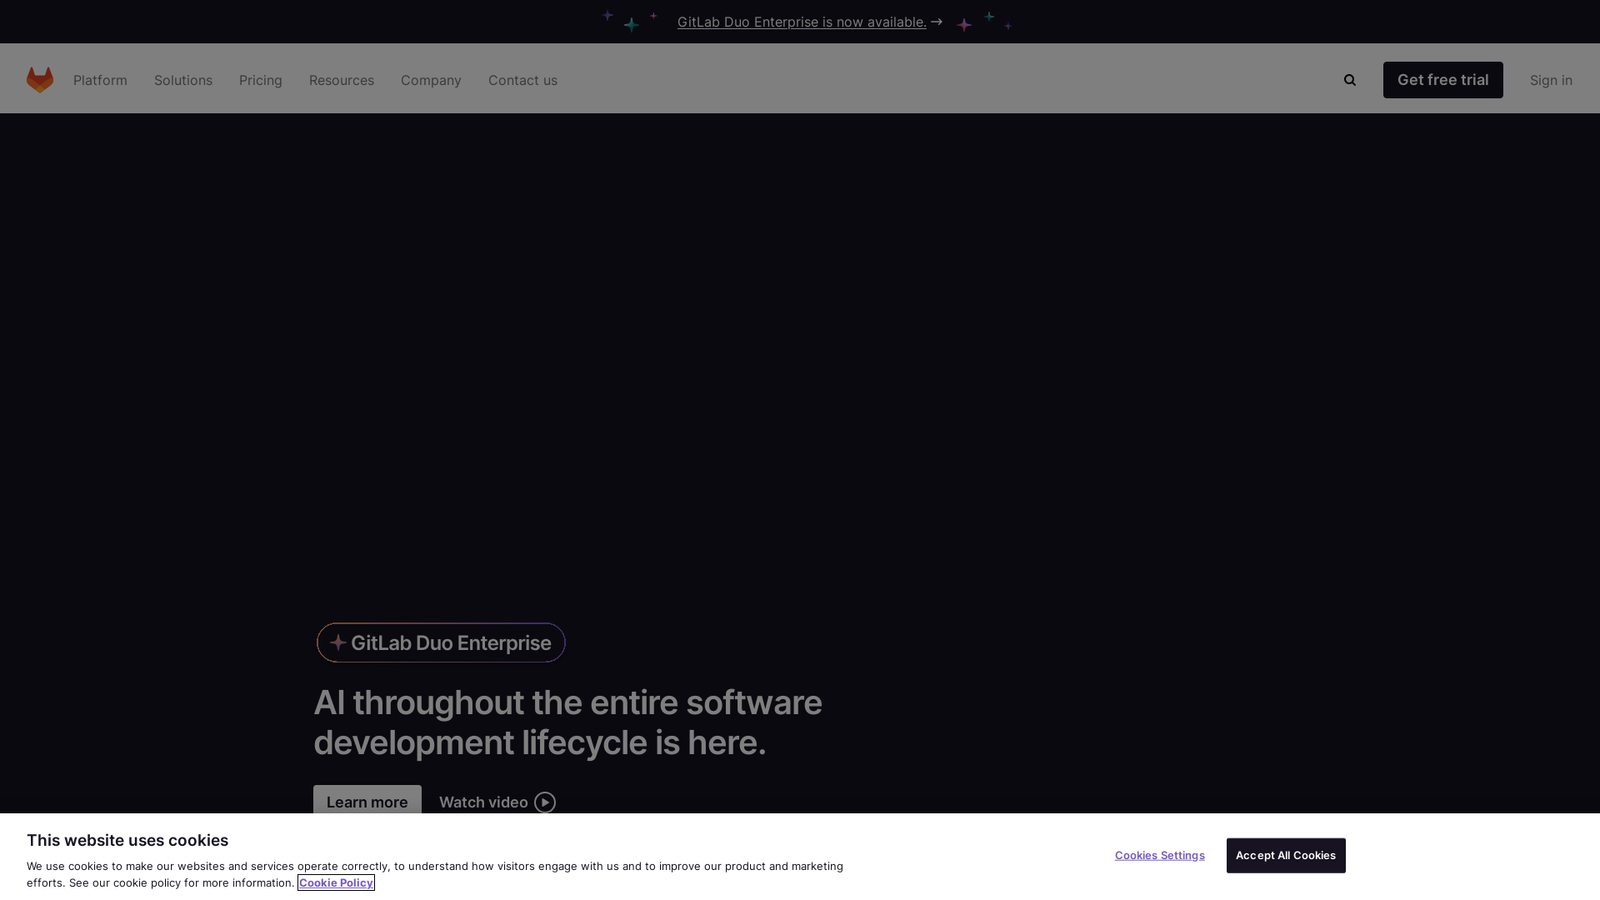Open the Resources menu
Viewport: 1600px width, 900px height.
pos(341,80)
